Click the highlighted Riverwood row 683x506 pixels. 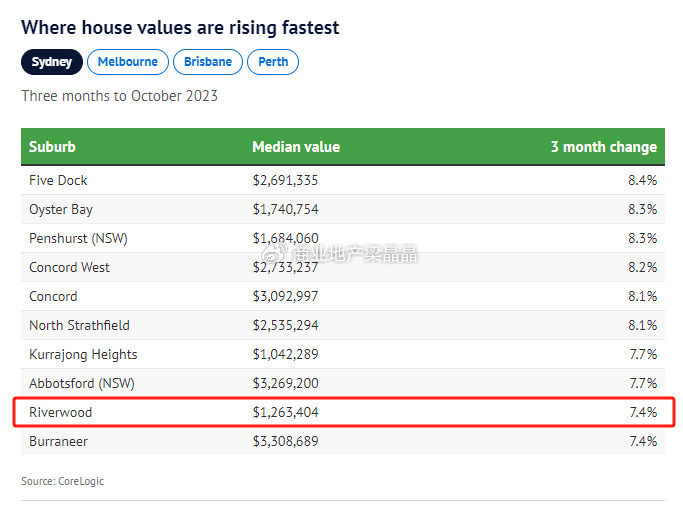[342, 412]
